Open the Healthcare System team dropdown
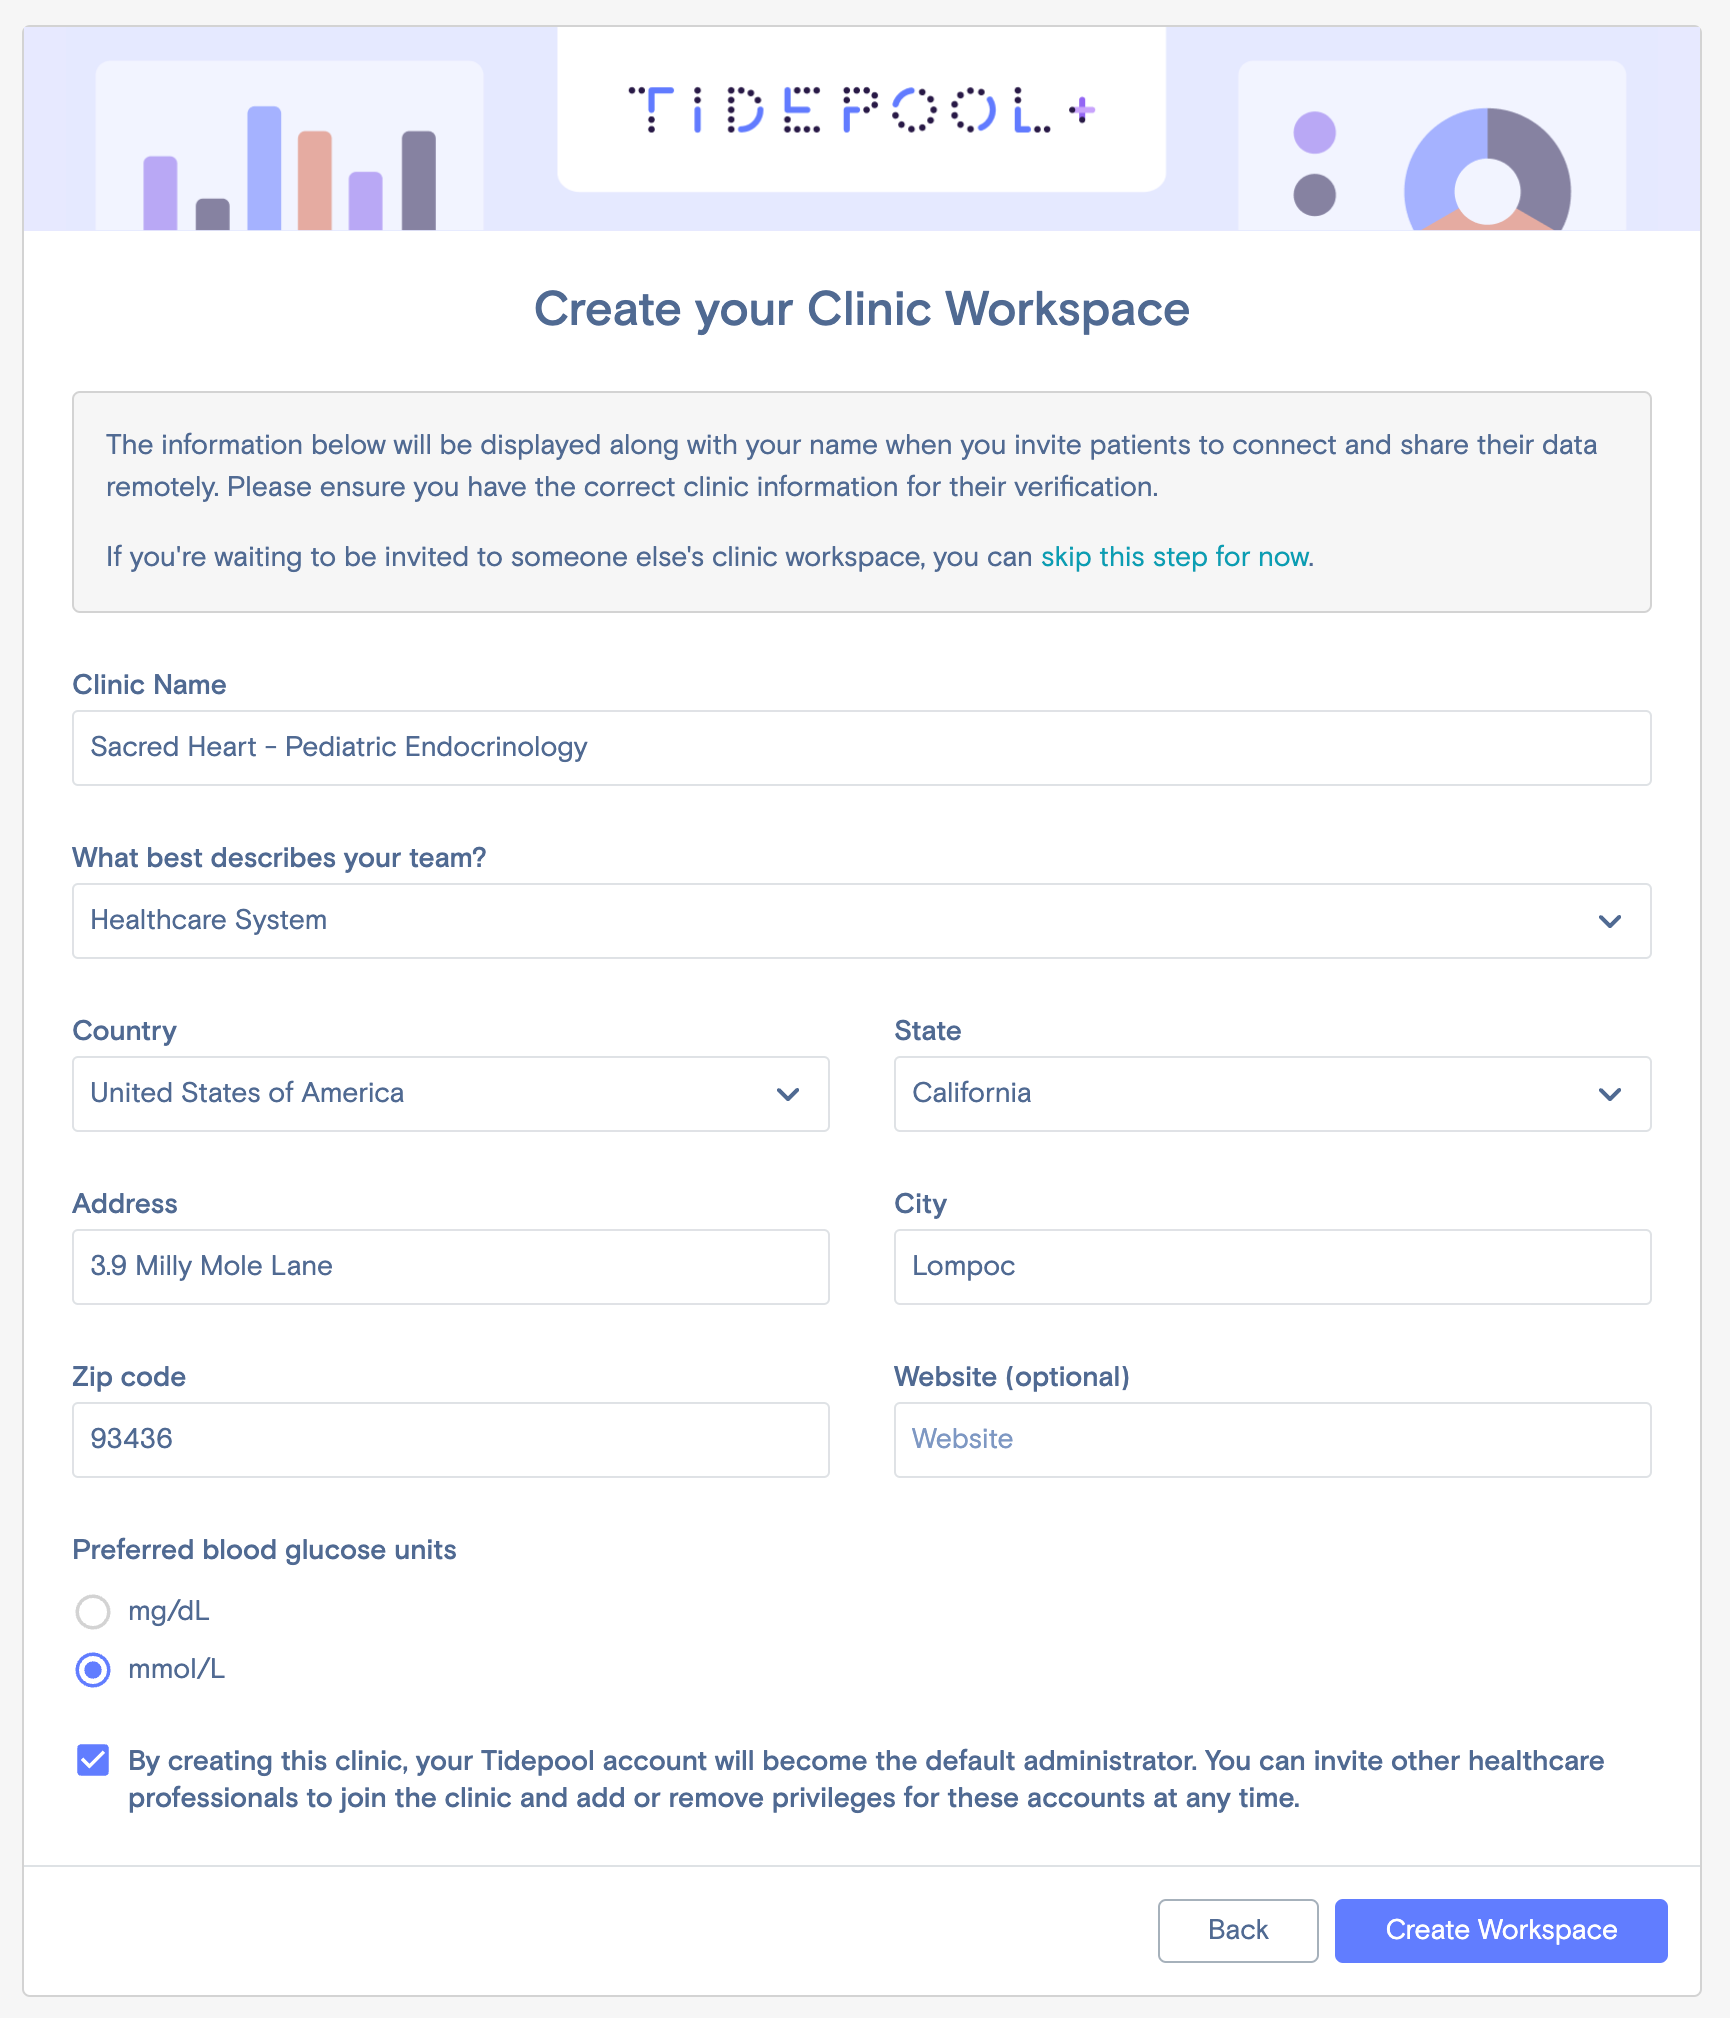1730x2018 pixels. [x=861, y=921]
